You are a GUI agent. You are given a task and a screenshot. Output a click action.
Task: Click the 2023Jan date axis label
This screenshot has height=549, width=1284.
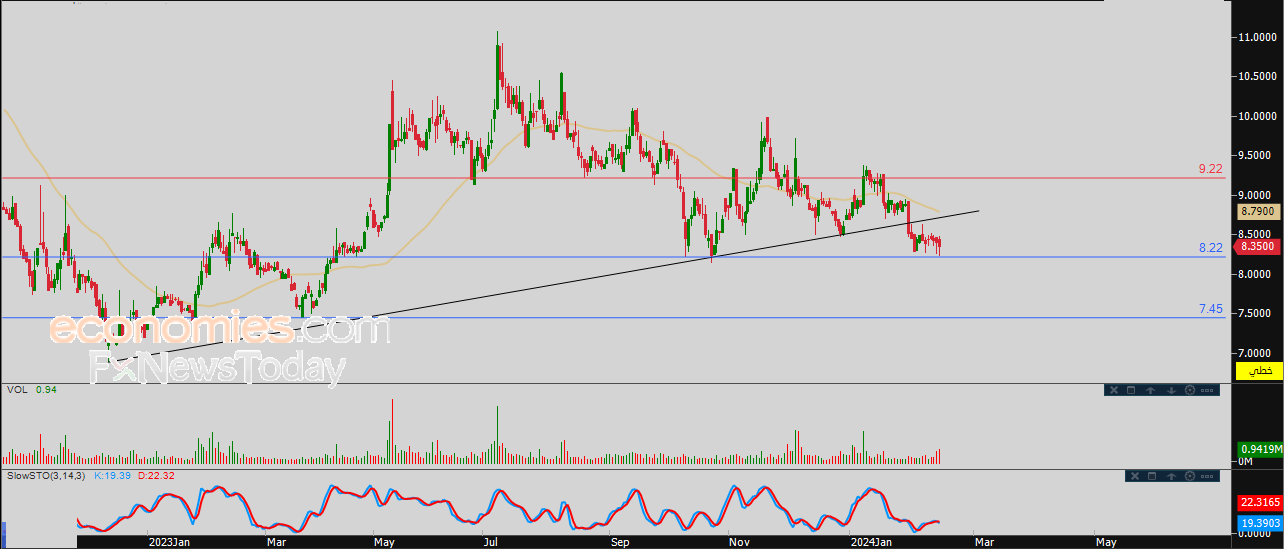coord(171,542)
